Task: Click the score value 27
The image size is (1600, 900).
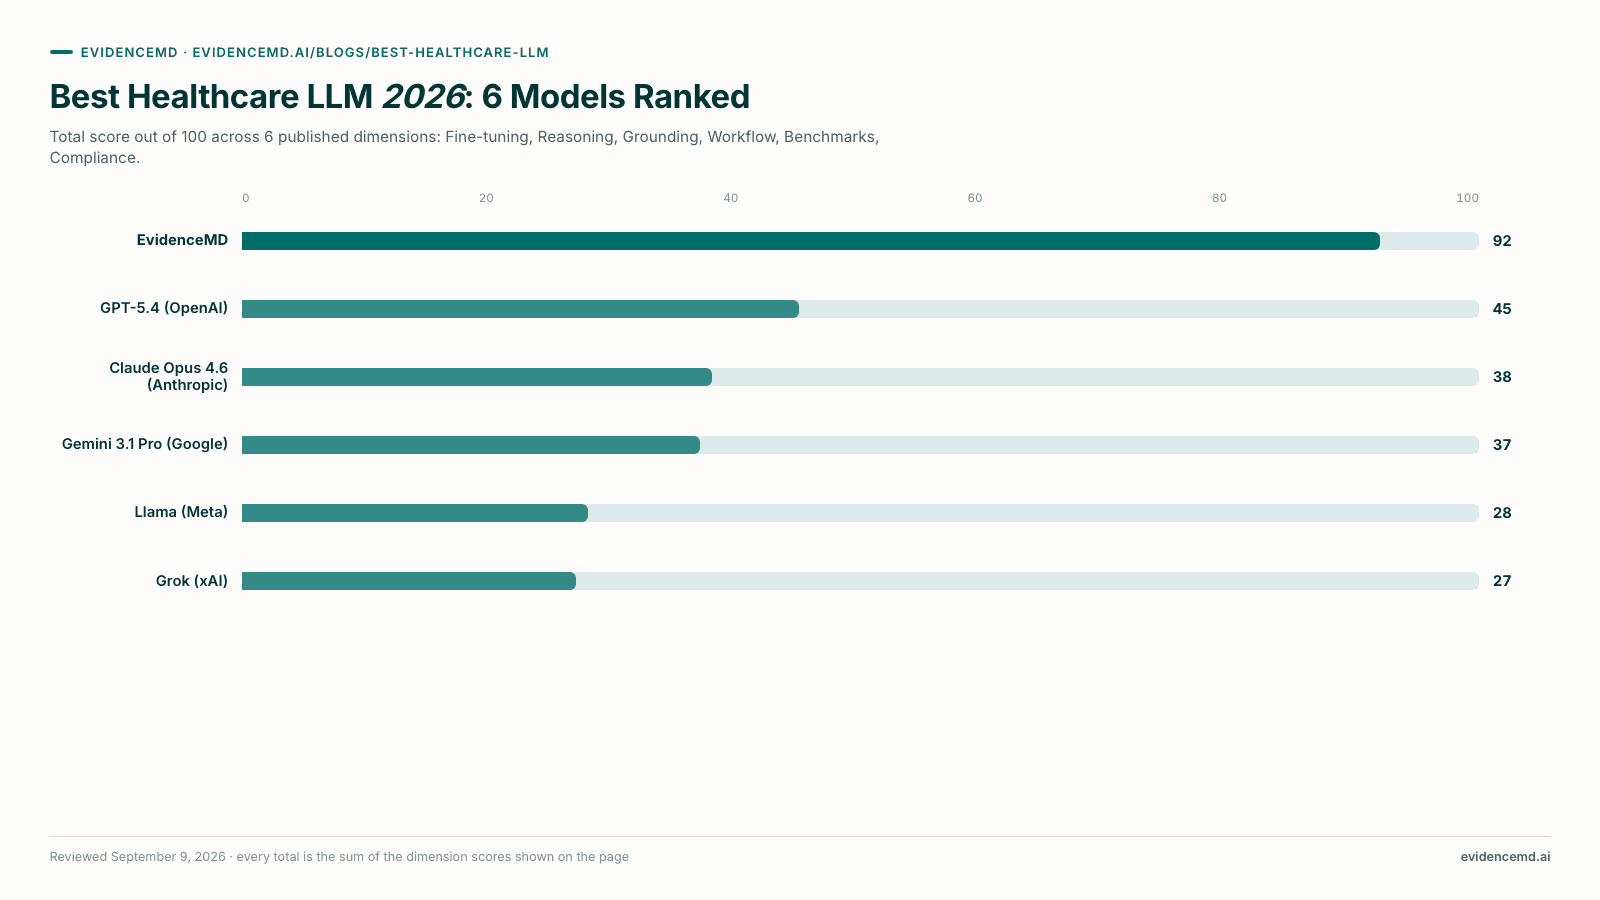Action: click(1502, 581)
